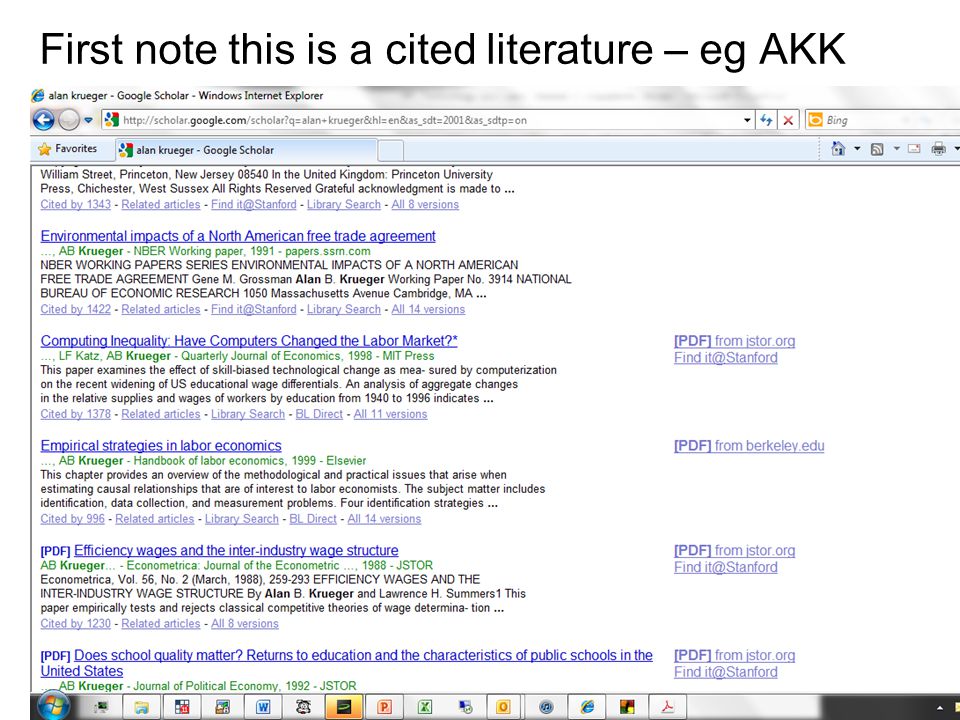Open Windows Explorer folder from taskbar
The image size is (960, 720).
pos(141,707)
